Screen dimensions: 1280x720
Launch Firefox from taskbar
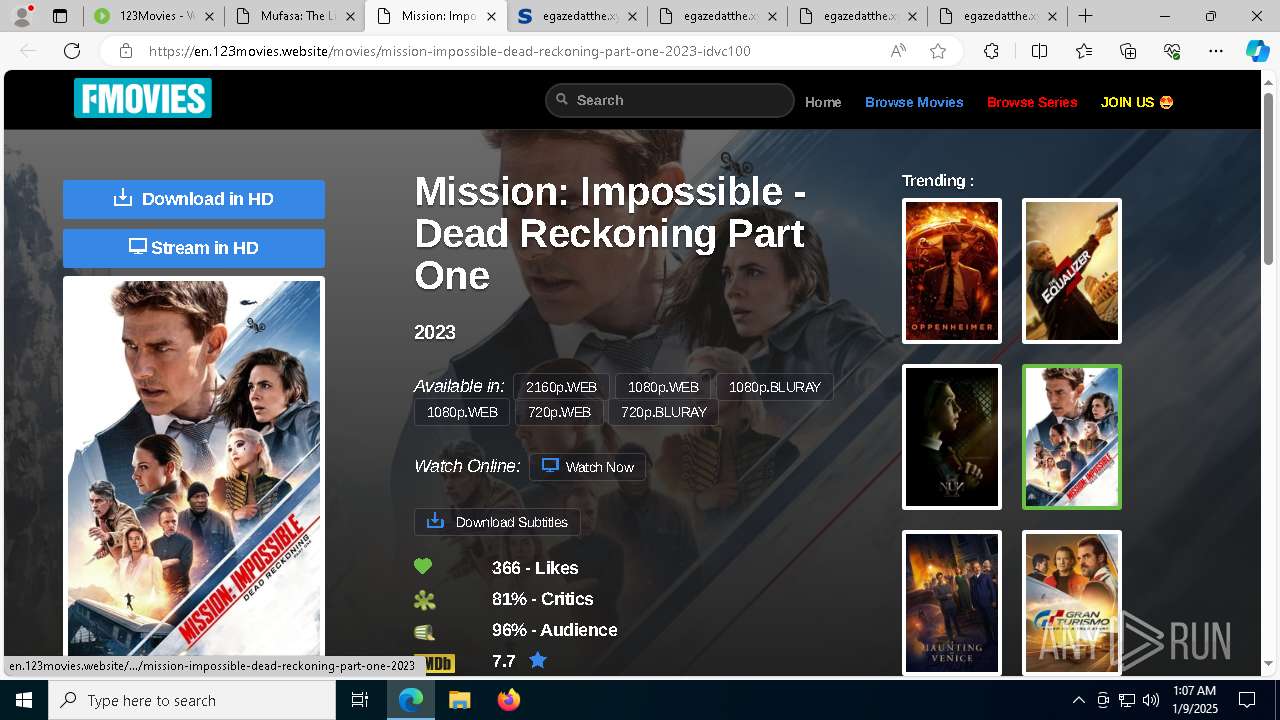(x=508, y=700)
